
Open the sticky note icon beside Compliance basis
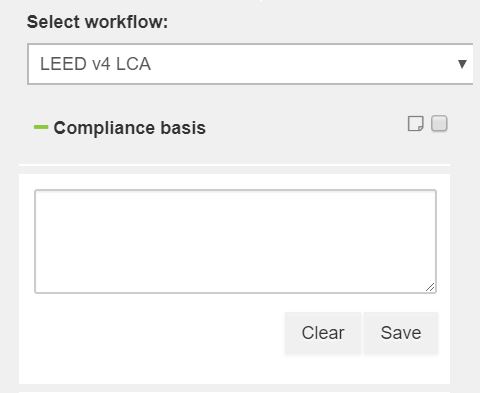pyautogui.click(x=416, y=124)
